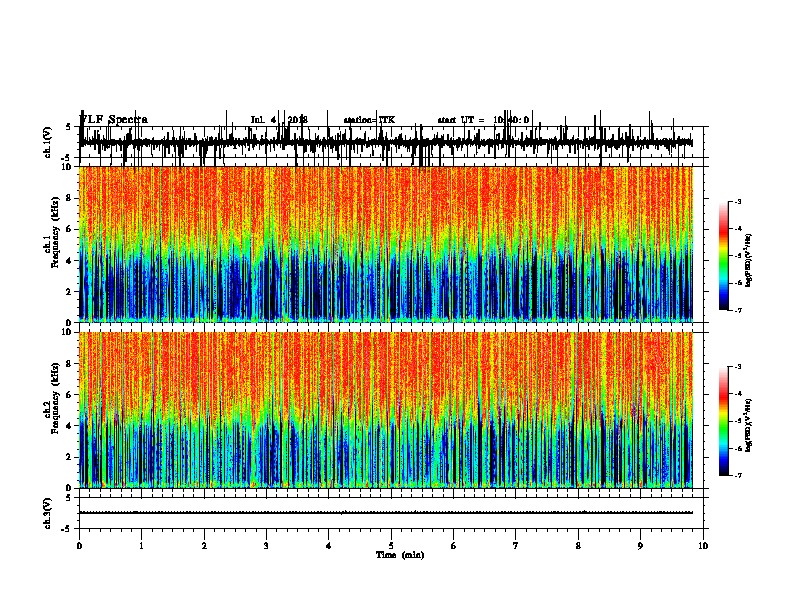Viewport: 792px width, 612px height.
Task: Click the ch.2 frequency axis "6" tick label
Action: tap(69, 395)
